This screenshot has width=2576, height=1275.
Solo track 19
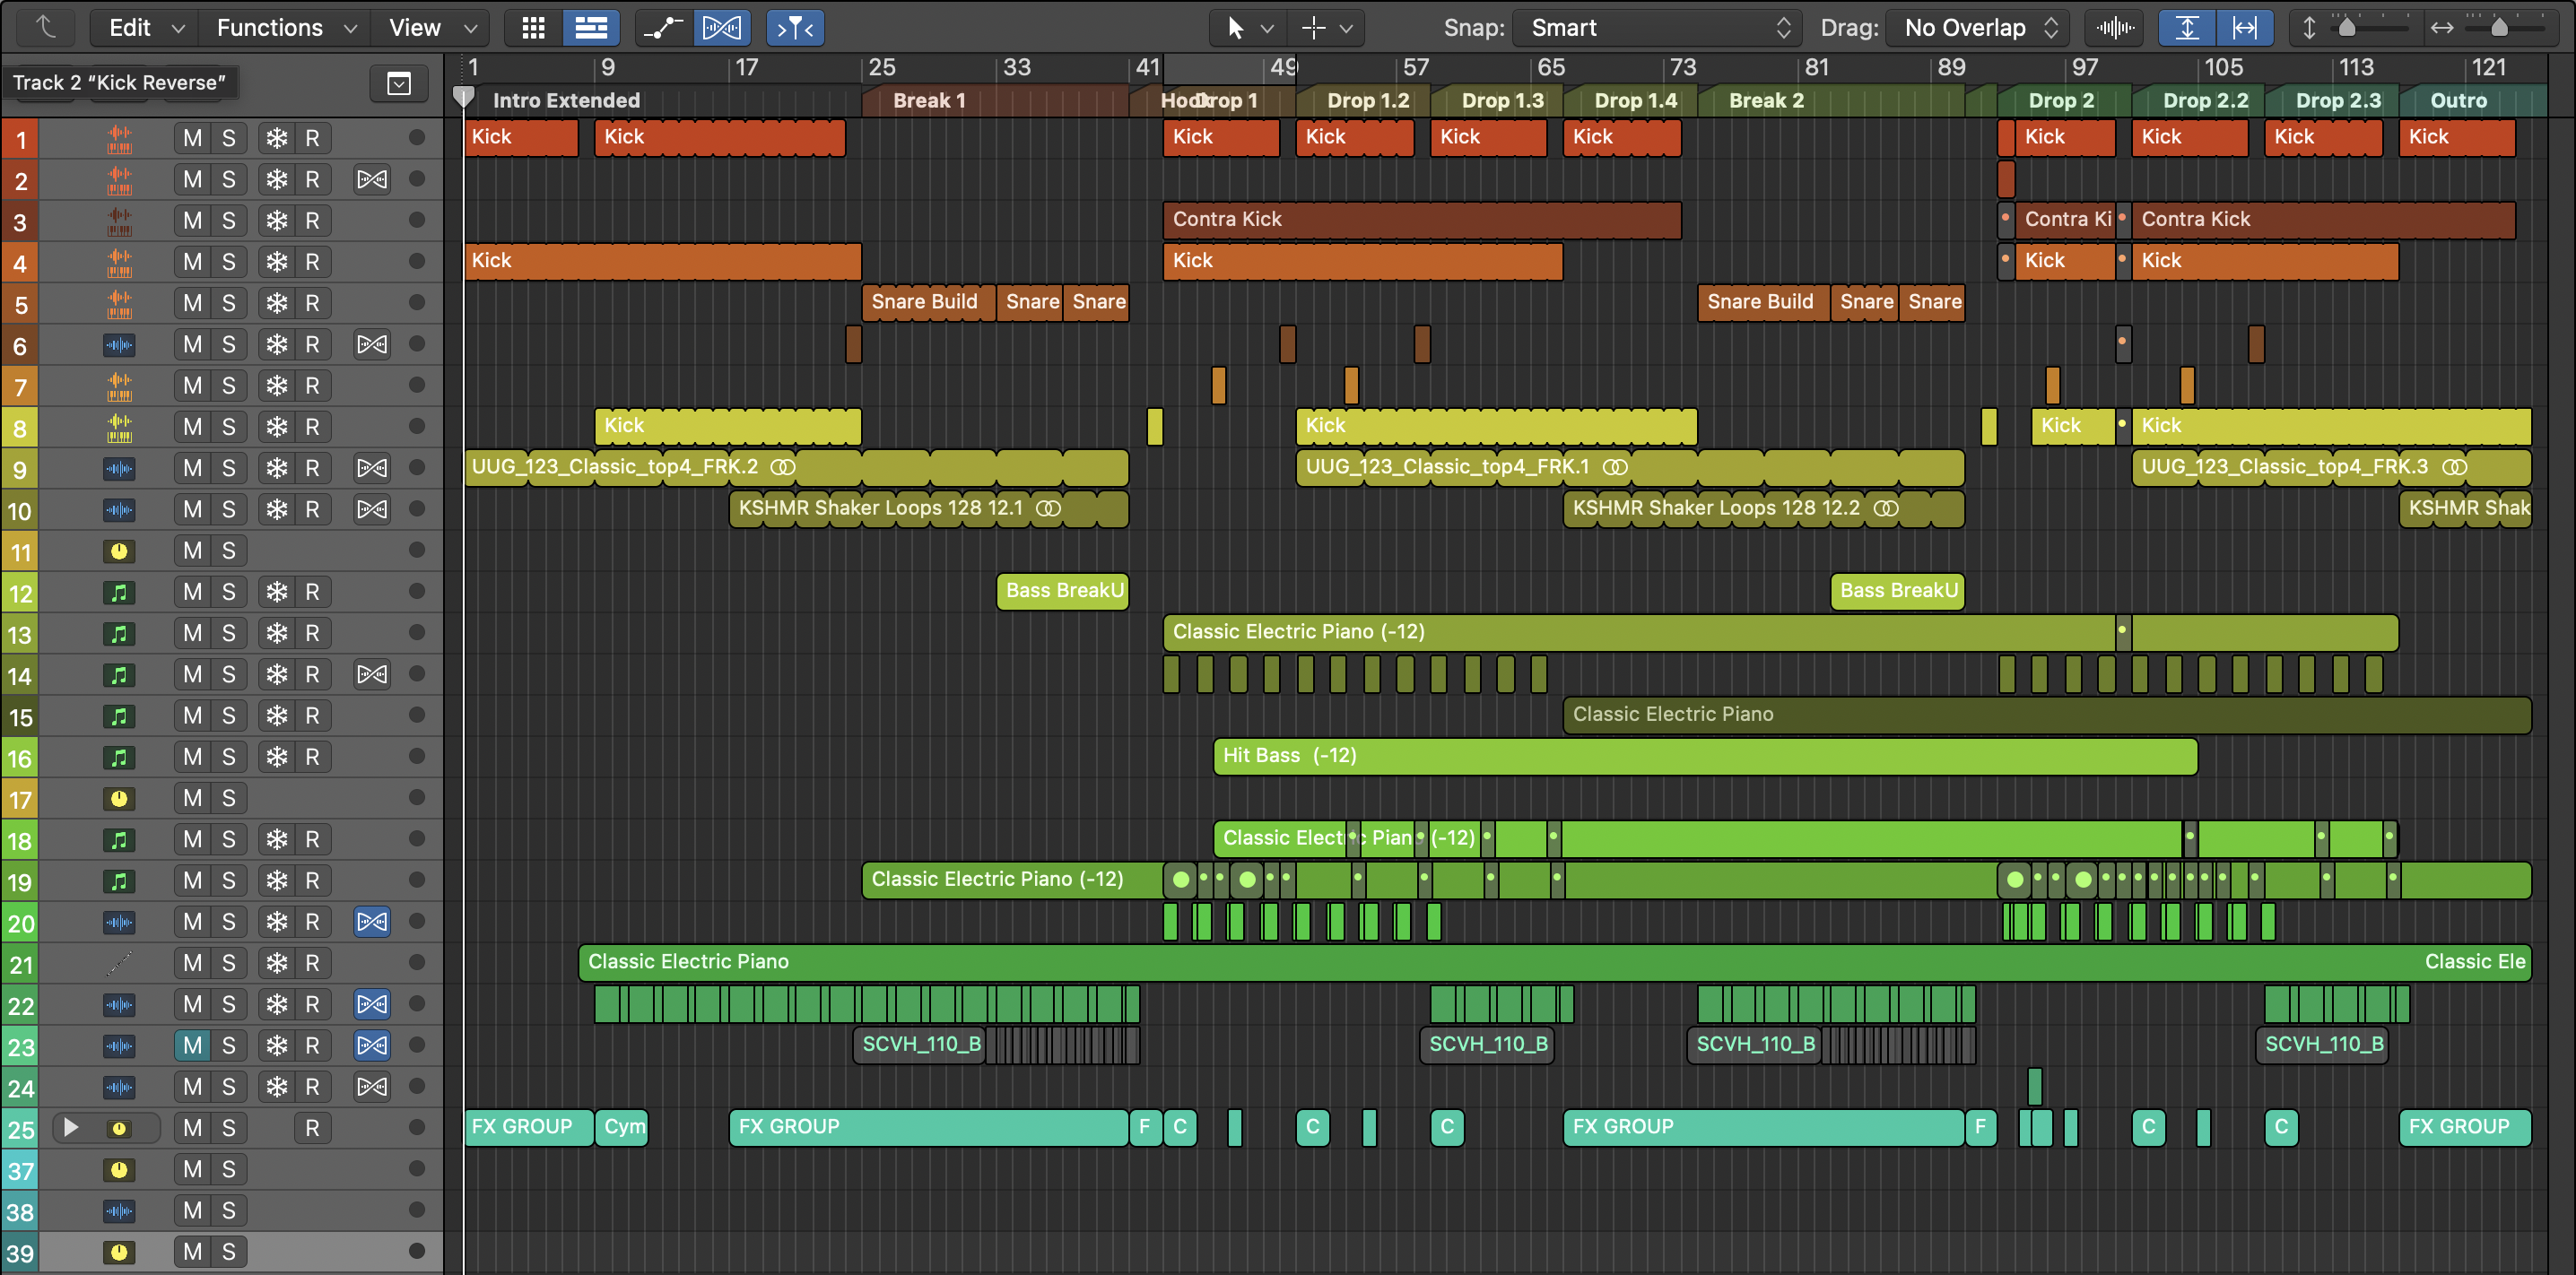pyautogui.click(x=229, y=880)
